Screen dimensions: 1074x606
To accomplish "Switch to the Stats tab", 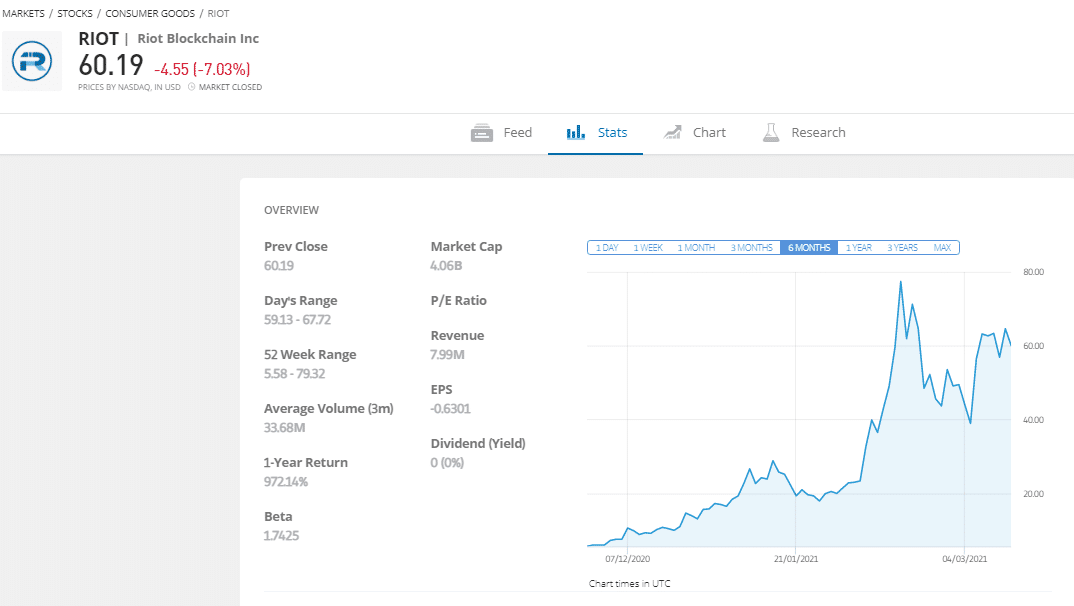I will tap(595, 133).
